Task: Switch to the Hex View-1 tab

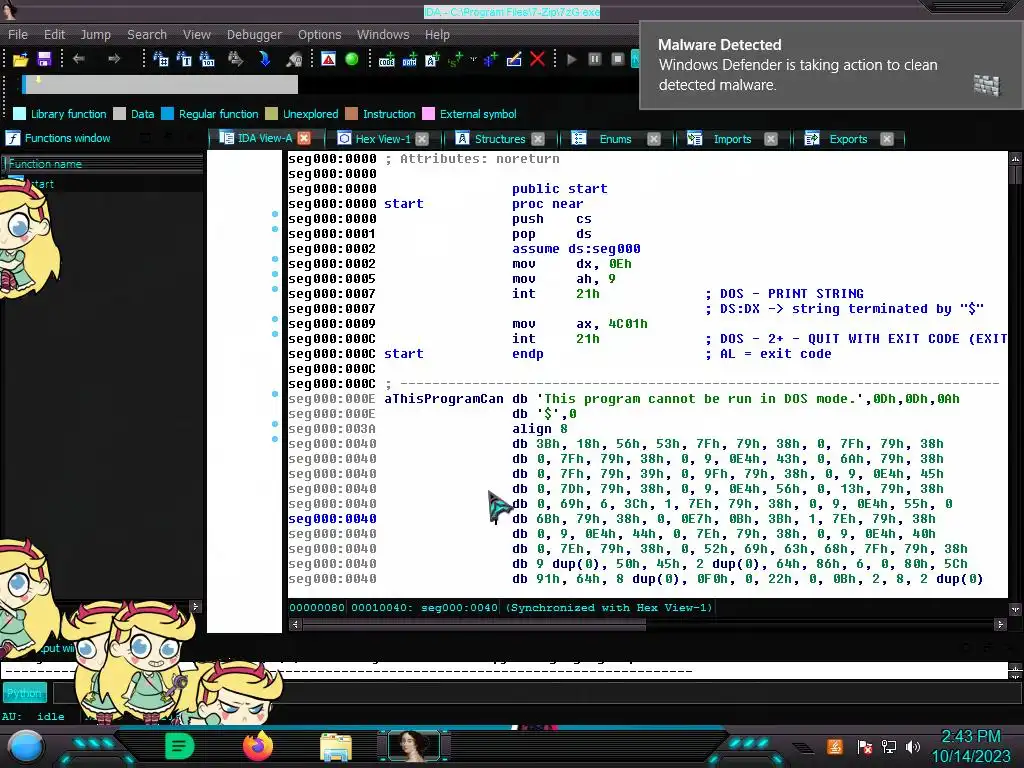Action: (383, 139)
